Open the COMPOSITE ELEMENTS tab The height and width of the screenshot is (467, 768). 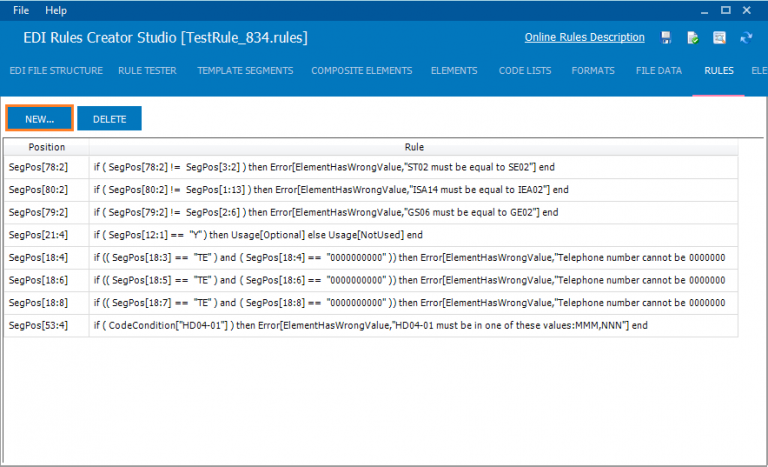(361, 71)
